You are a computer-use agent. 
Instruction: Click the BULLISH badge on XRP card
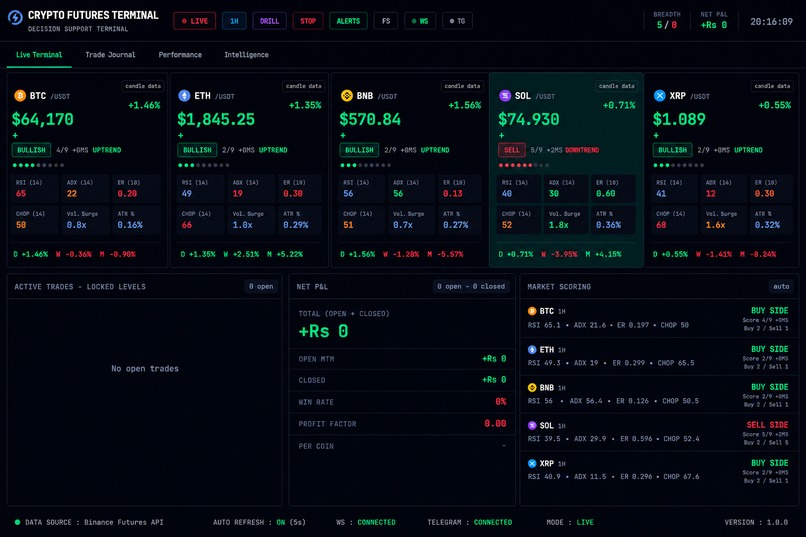(x=672, y=150)
